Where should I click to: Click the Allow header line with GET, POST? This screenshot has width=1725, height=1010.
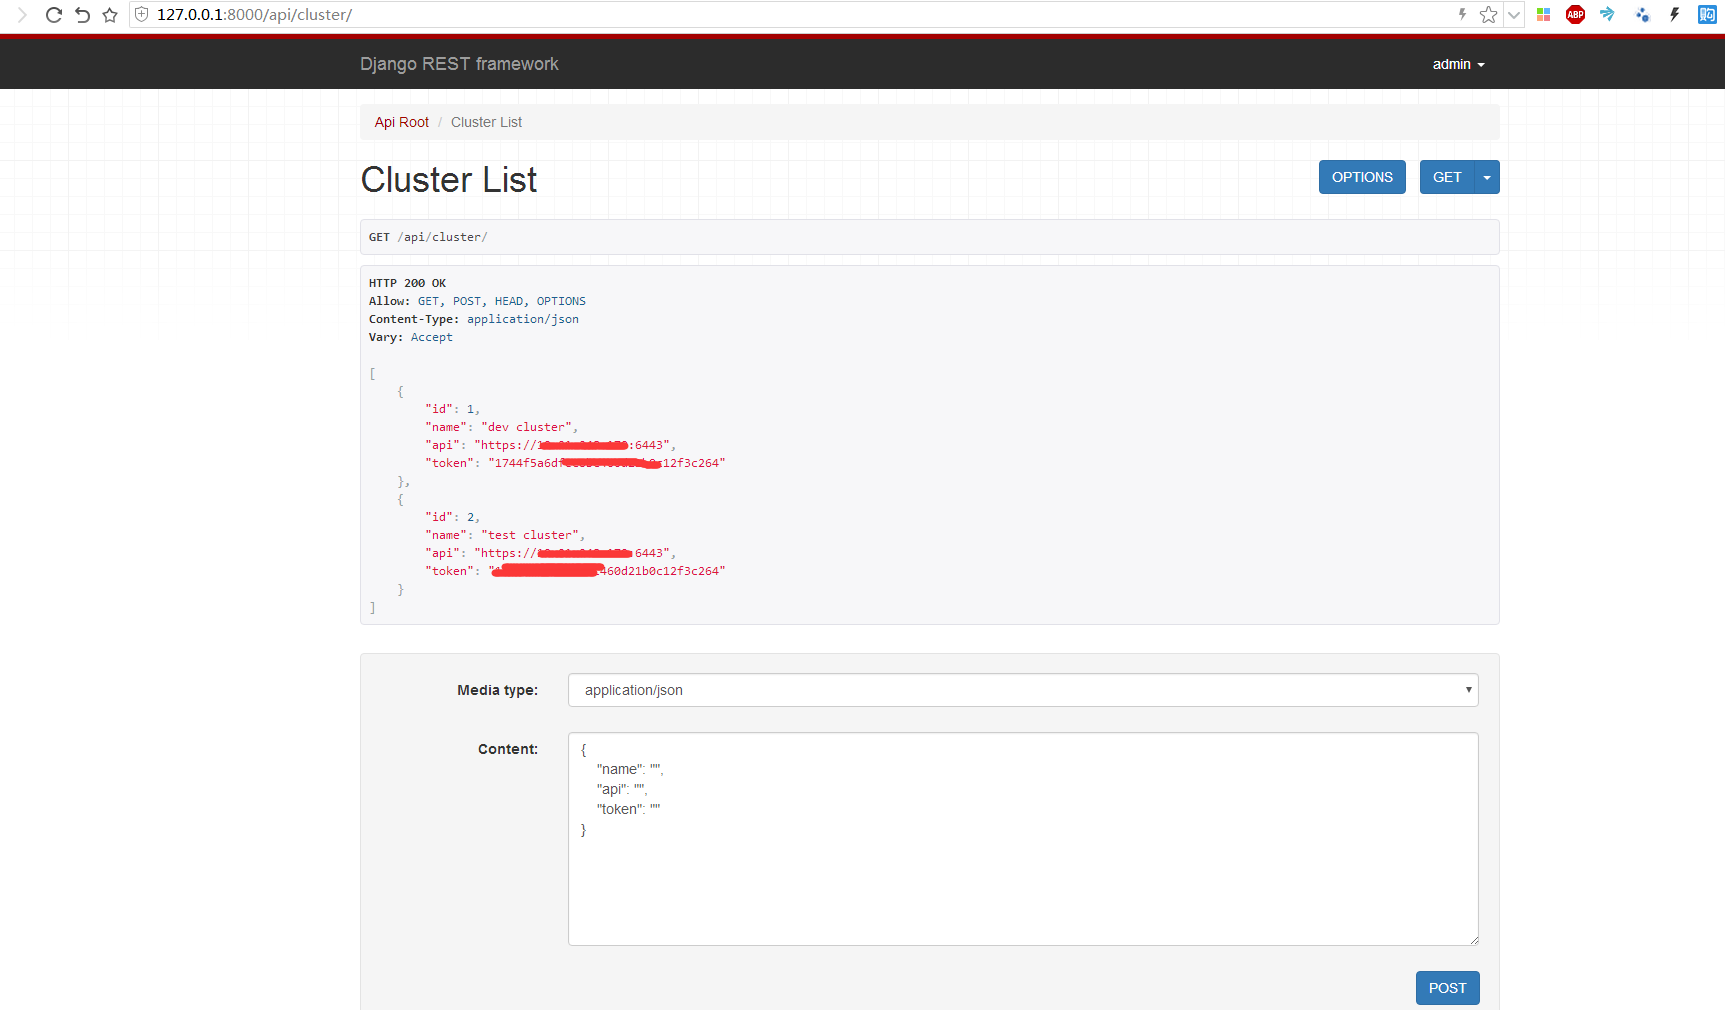pos(477,301)
